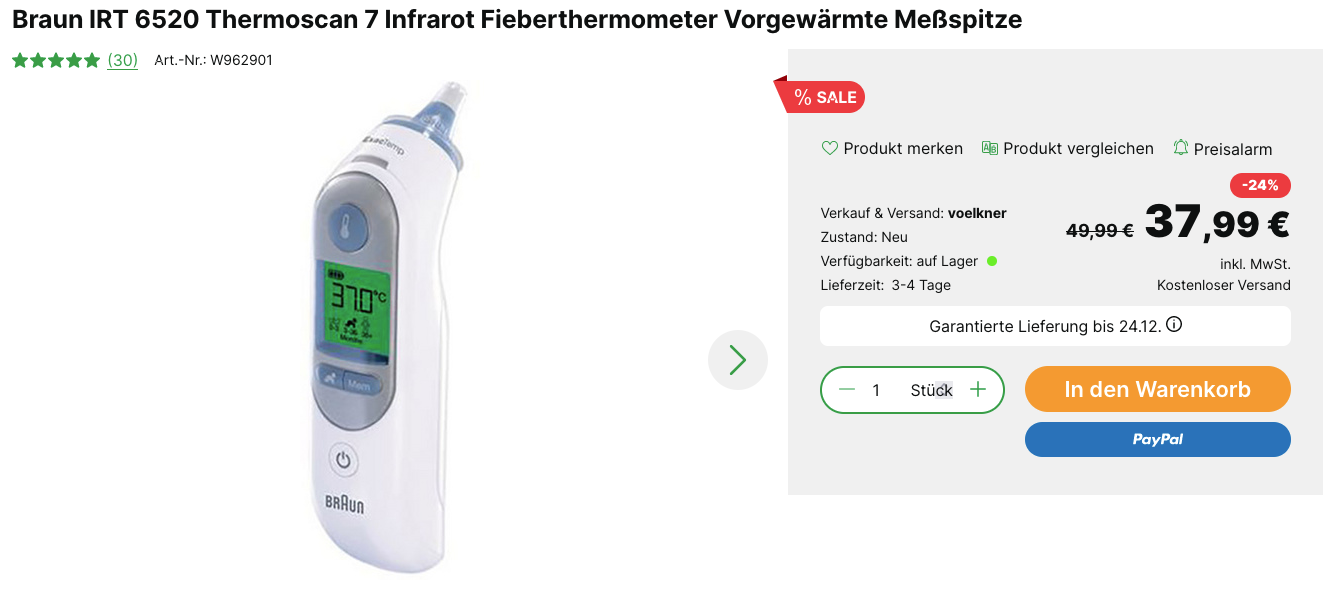This screenshot has height=595, width=1336.
Task: Click the green five-star rating
Action: [56, 60]
